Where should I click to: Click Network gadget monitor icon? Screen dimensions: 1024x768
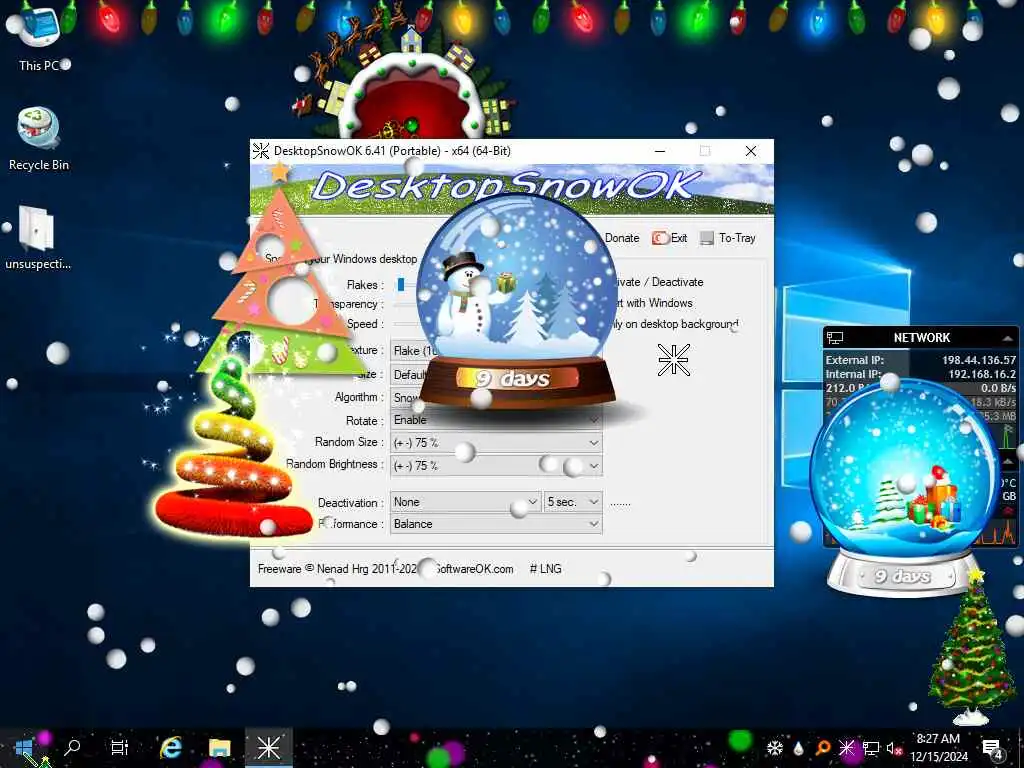[835, 338]
